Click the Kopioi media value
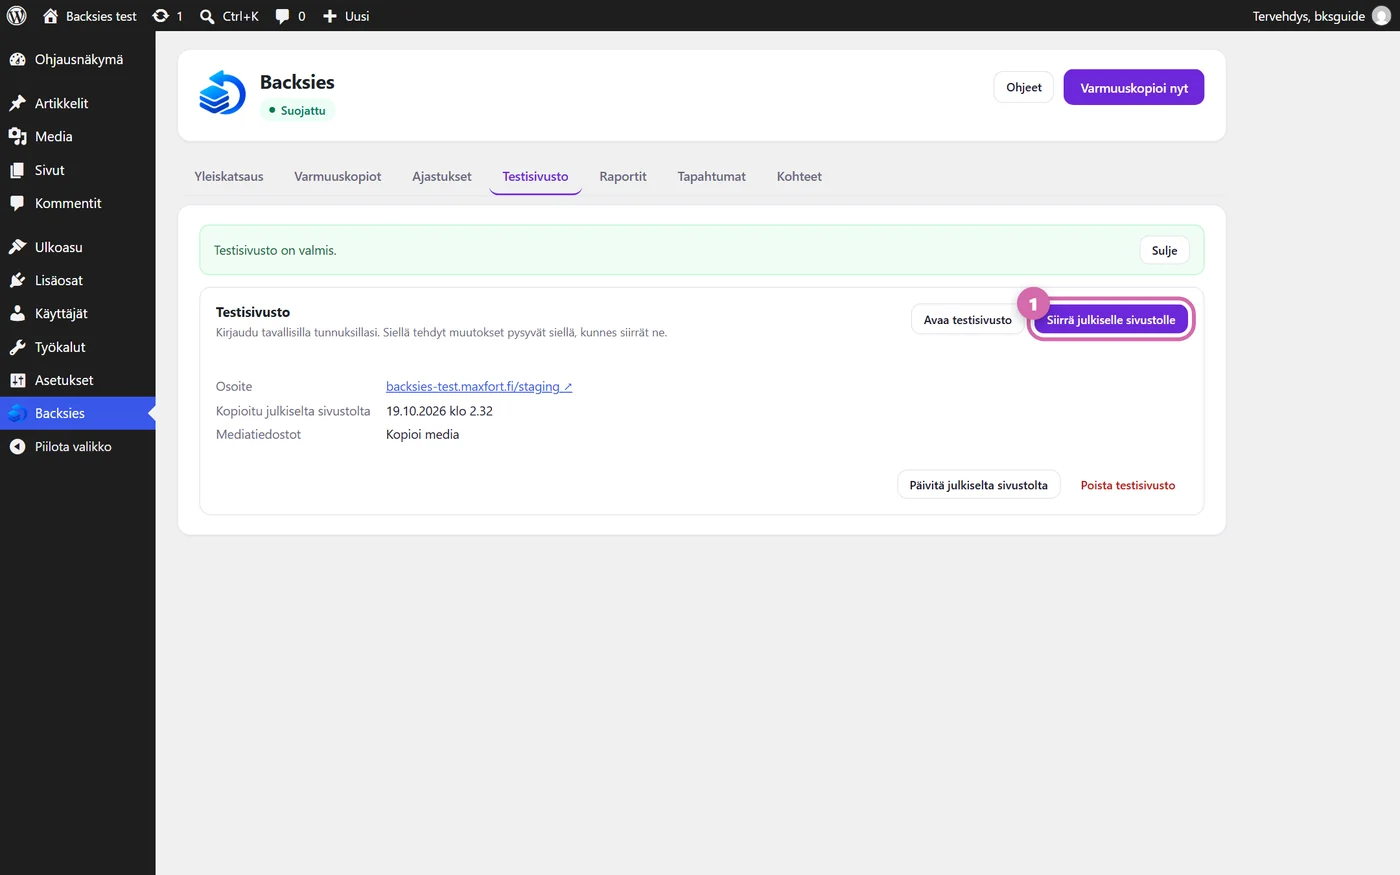 pos(423,434)
